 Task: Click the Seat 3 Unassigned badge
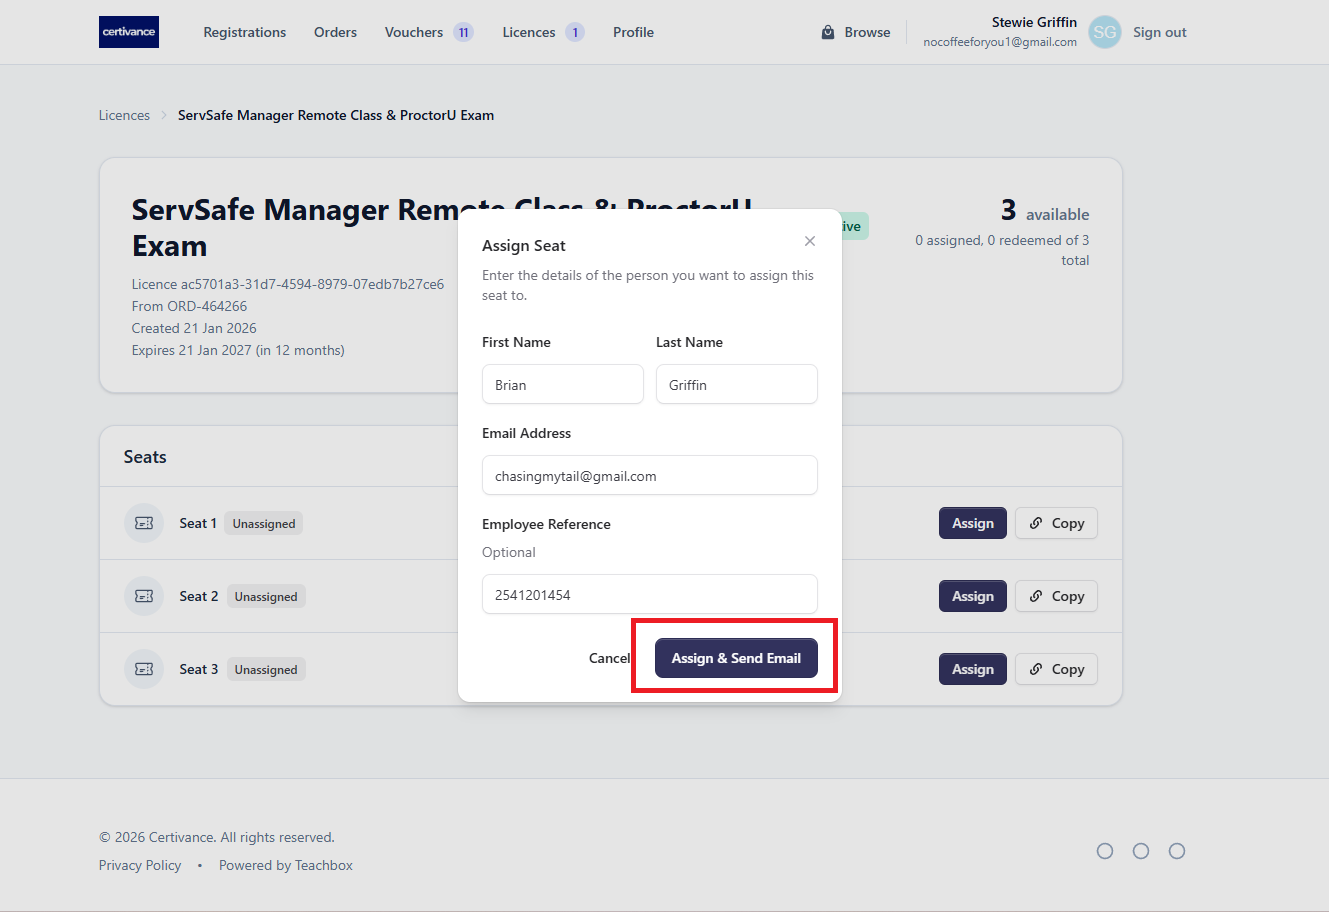[266, 669]
